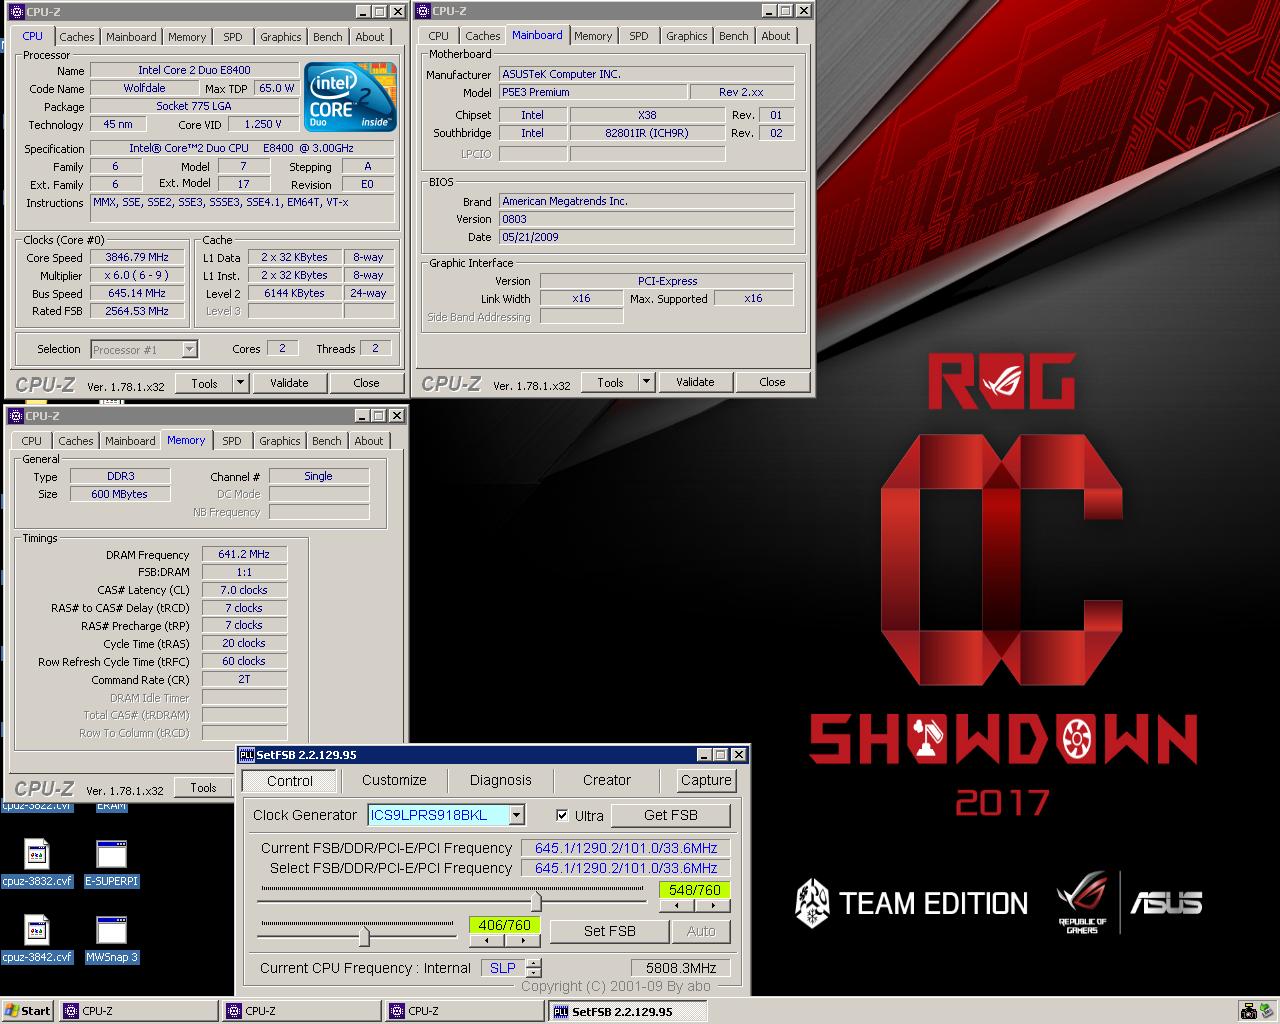This screenshot has height=1024, width=1280.
Task: Select the Control tab in SetFSB
Action: pos(290,781)
